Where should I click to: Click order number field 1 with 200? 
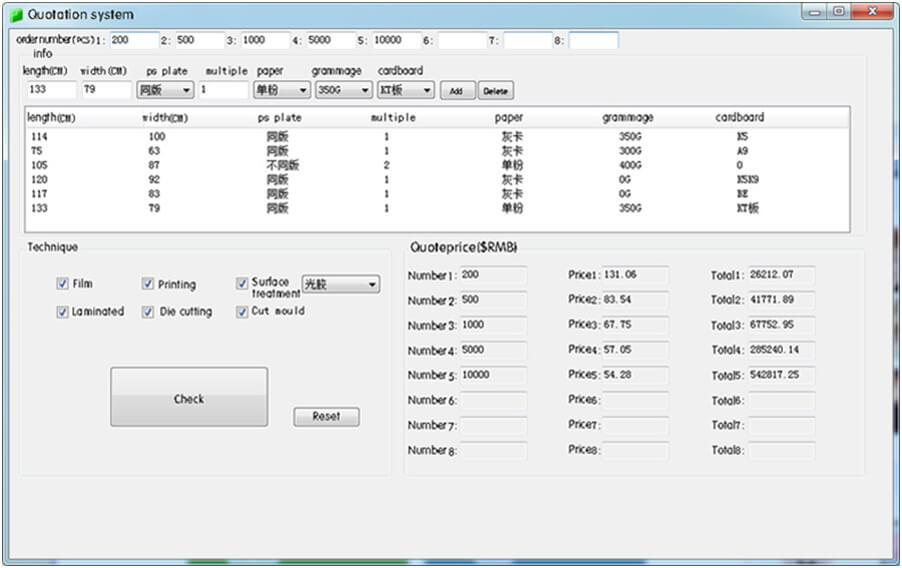133,40
